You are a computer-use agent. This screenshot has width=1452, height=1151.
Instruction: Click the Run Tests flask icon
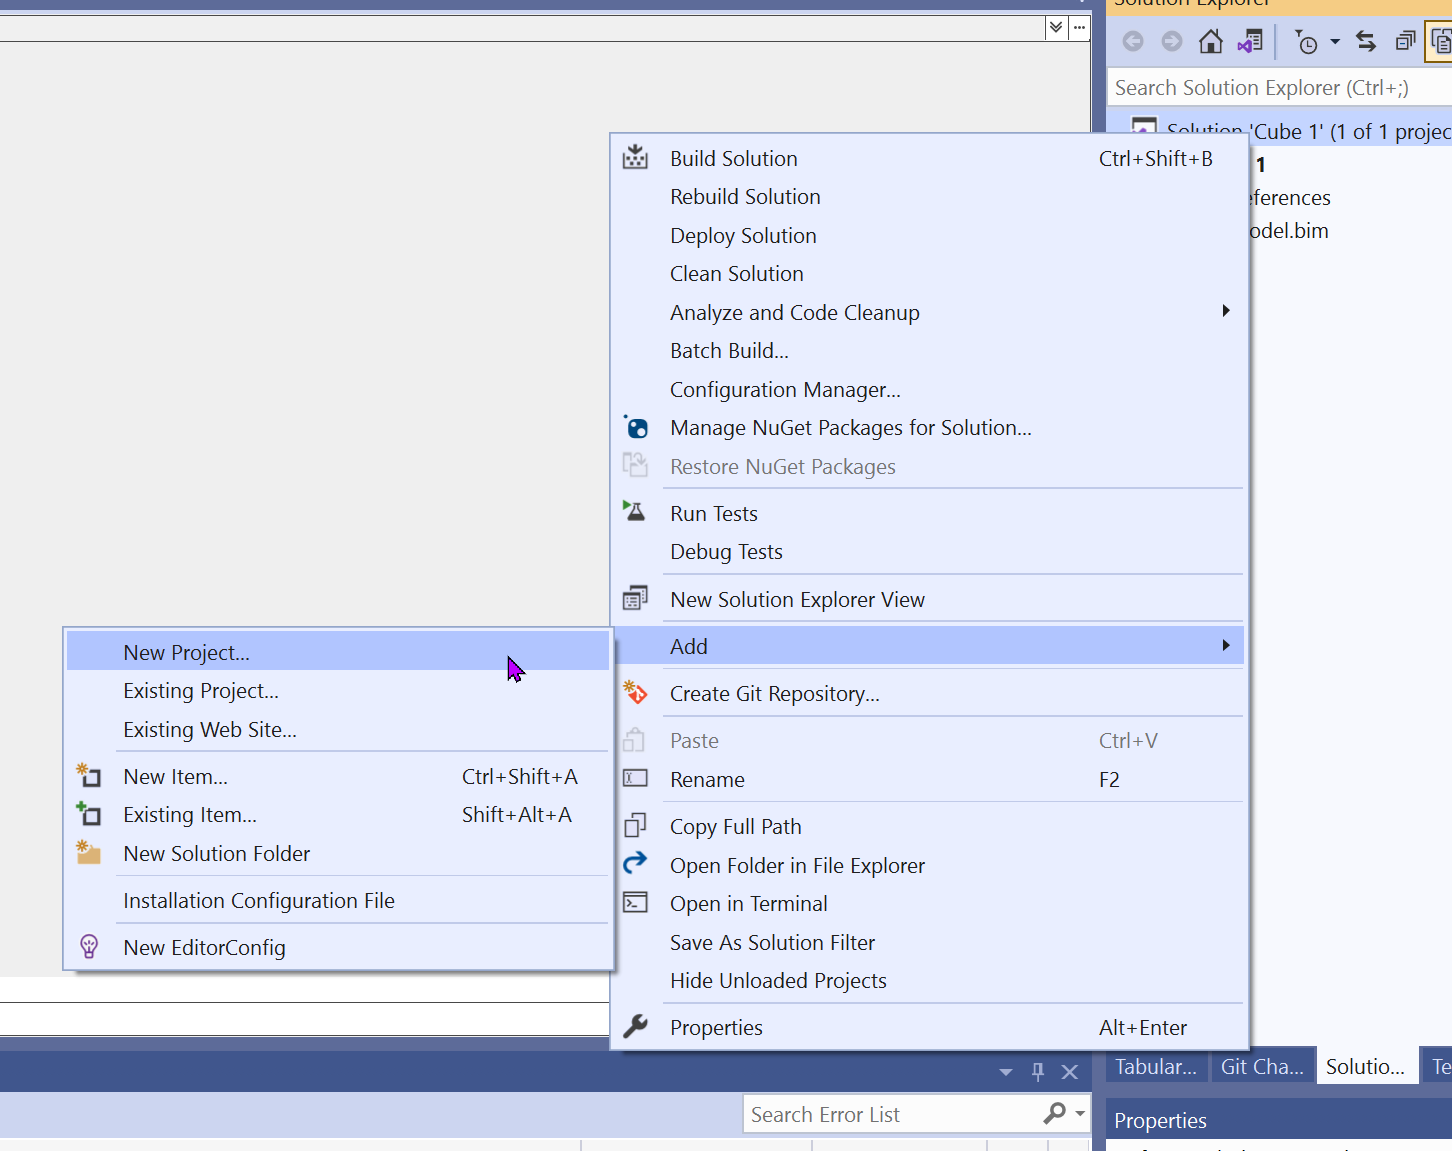[x=635, y=512]
